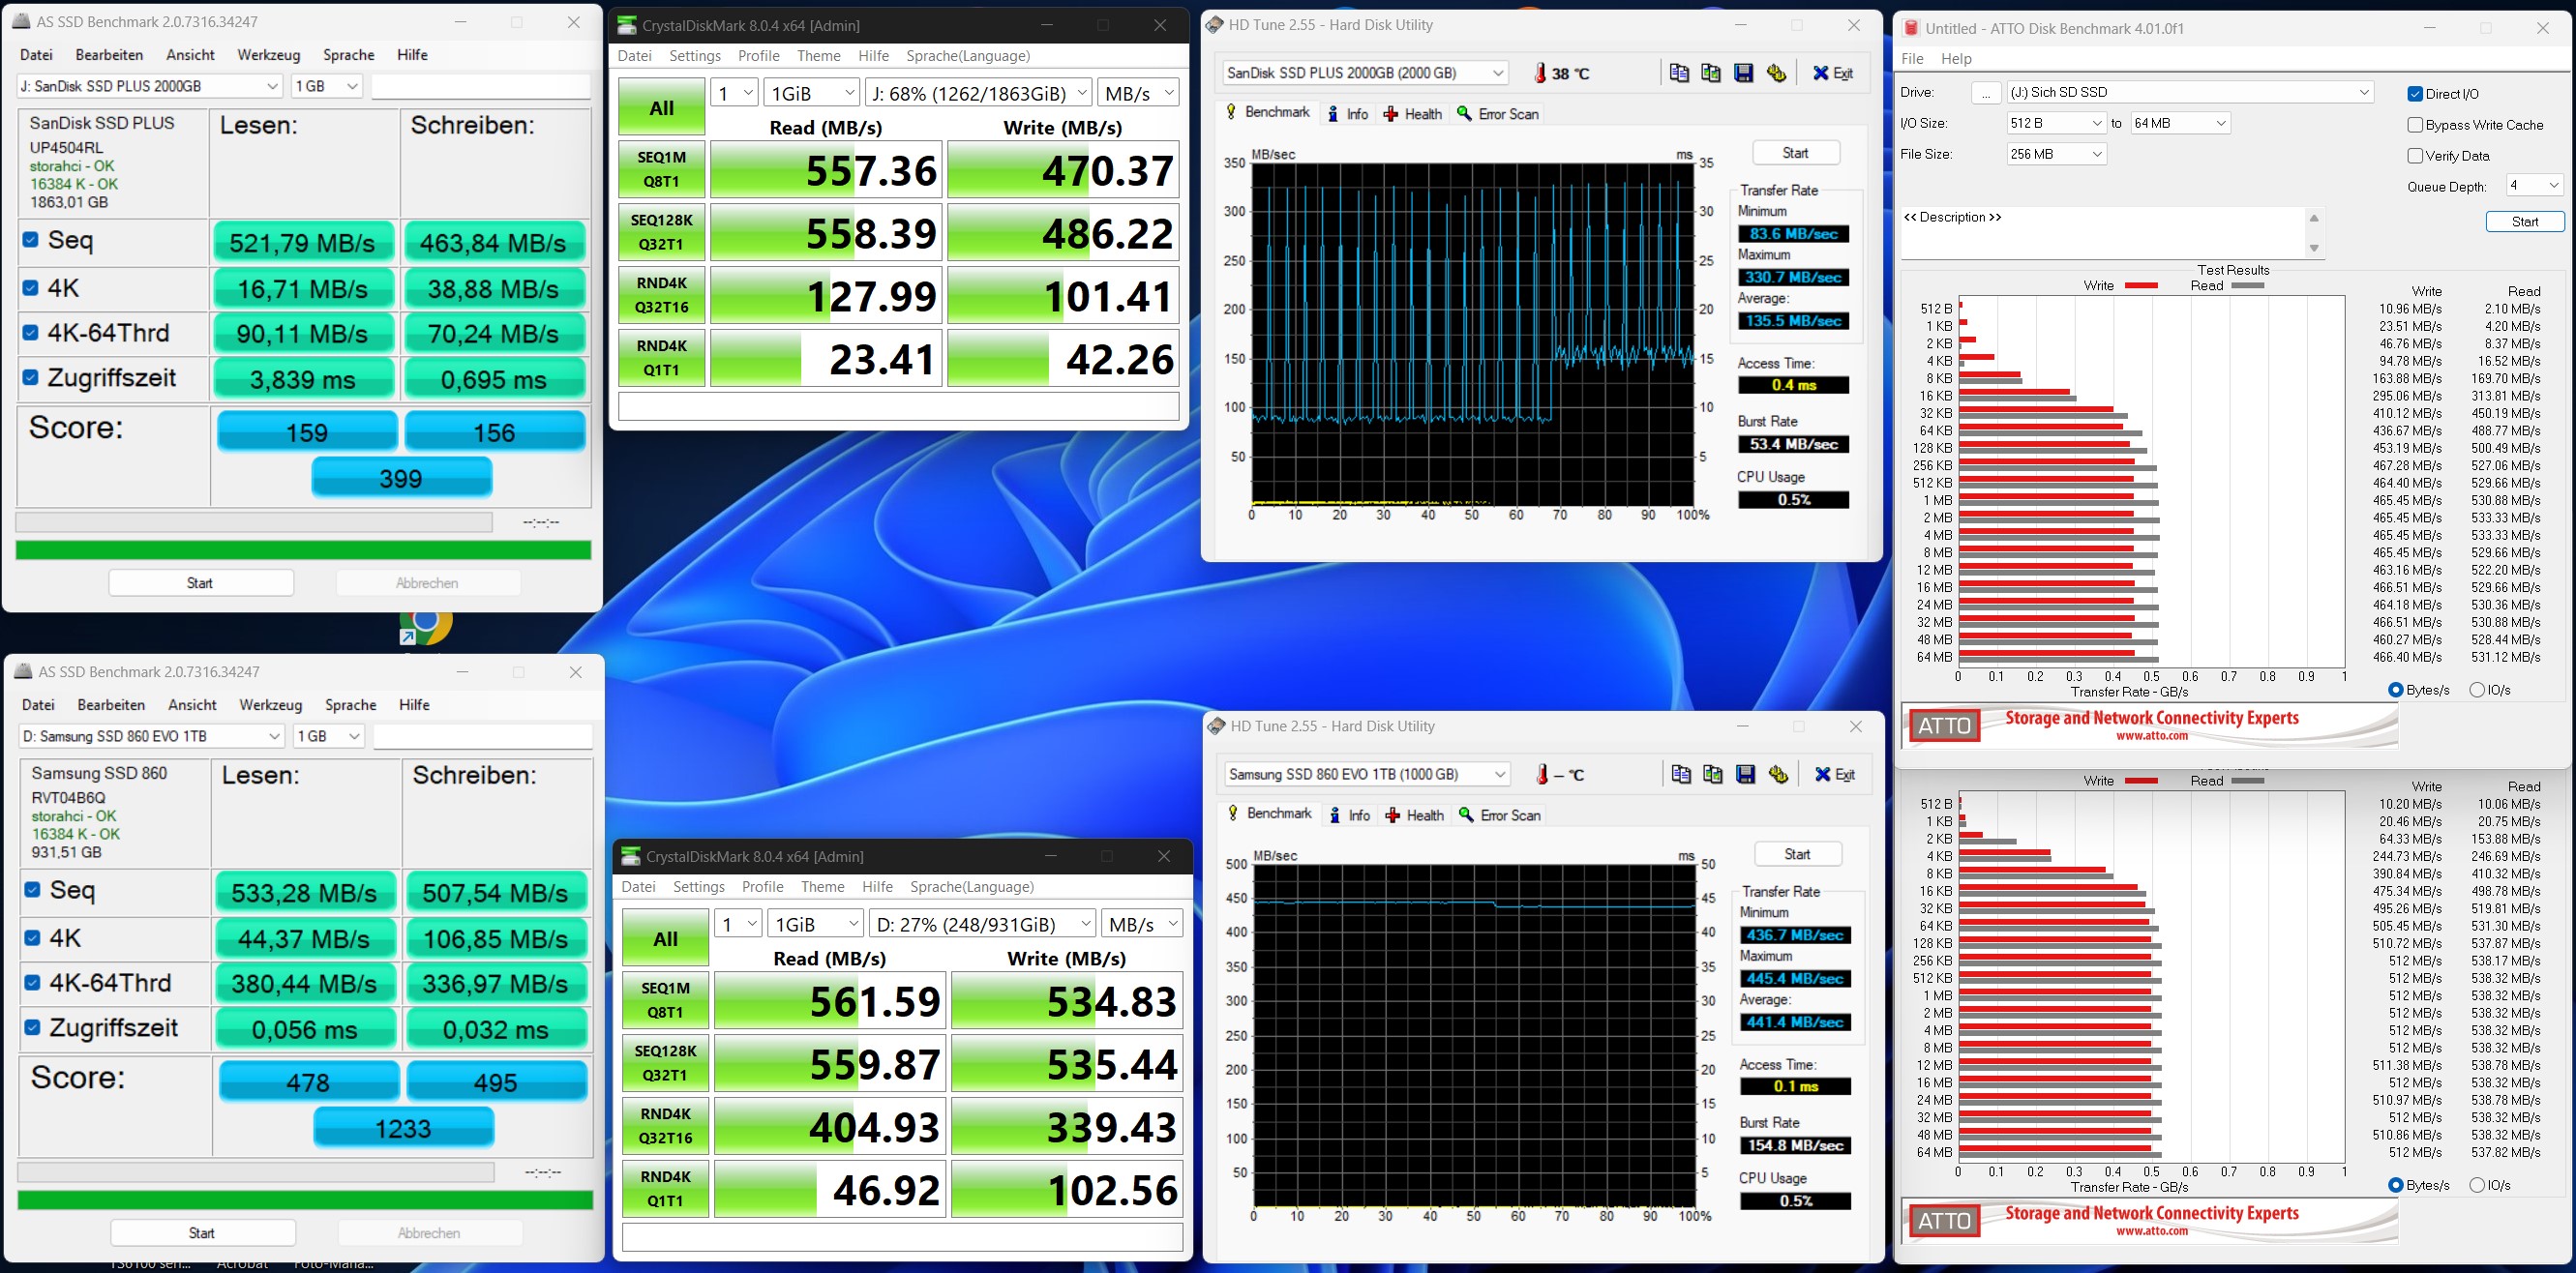This screenshot has width=2576, height=1273.
Task: Click options wrench icon in bottom HD Tune
Action: [x=1778, y=774]
